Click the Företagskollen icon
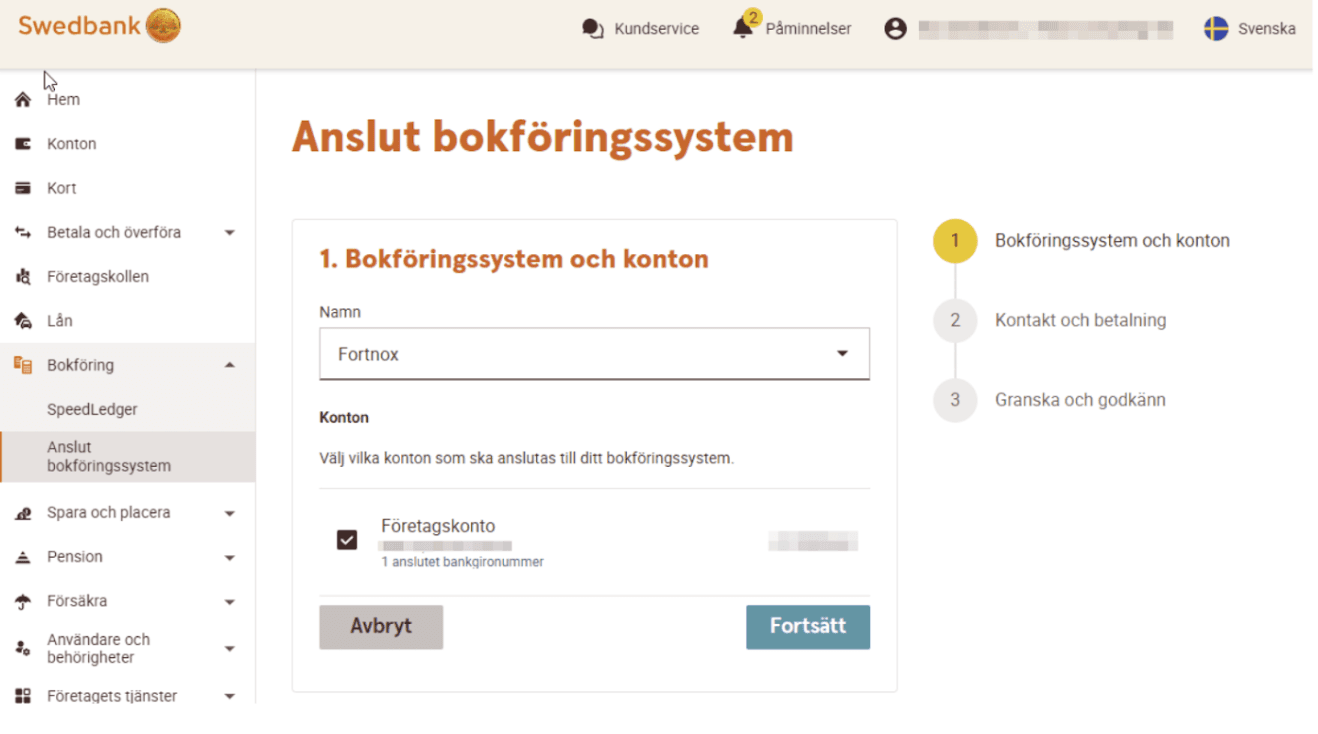The width and height of the screenshot is (1318, 734). pyautogui.click(x=23, y=277)
